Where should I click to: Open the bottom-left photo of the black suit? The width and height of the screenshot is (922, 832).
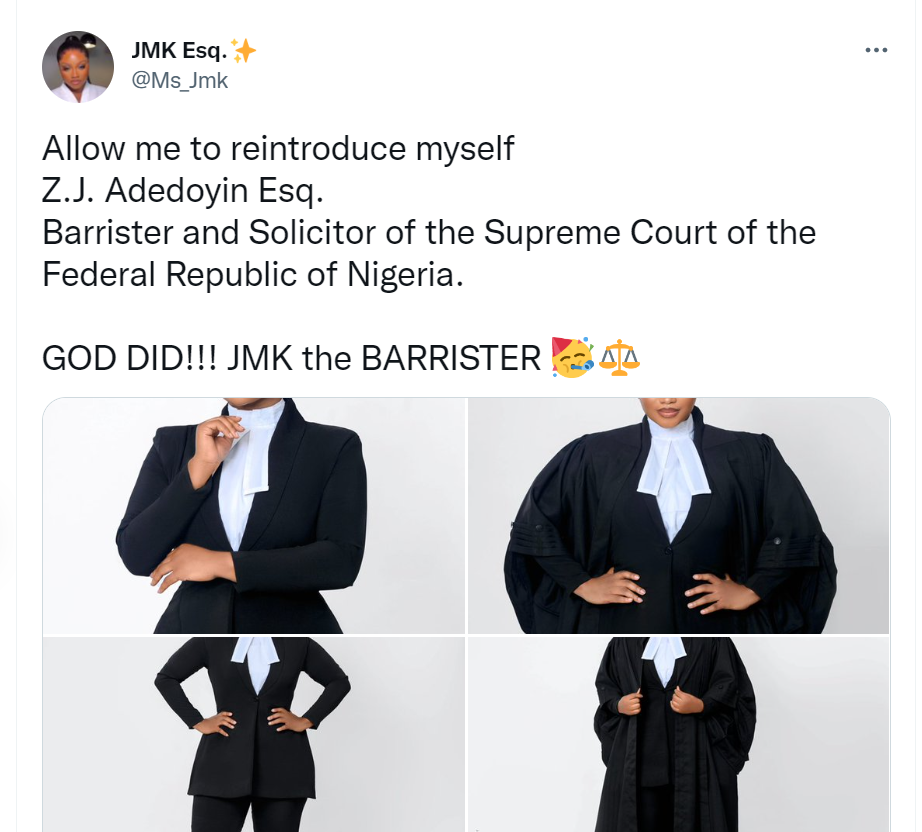(254, 734)
